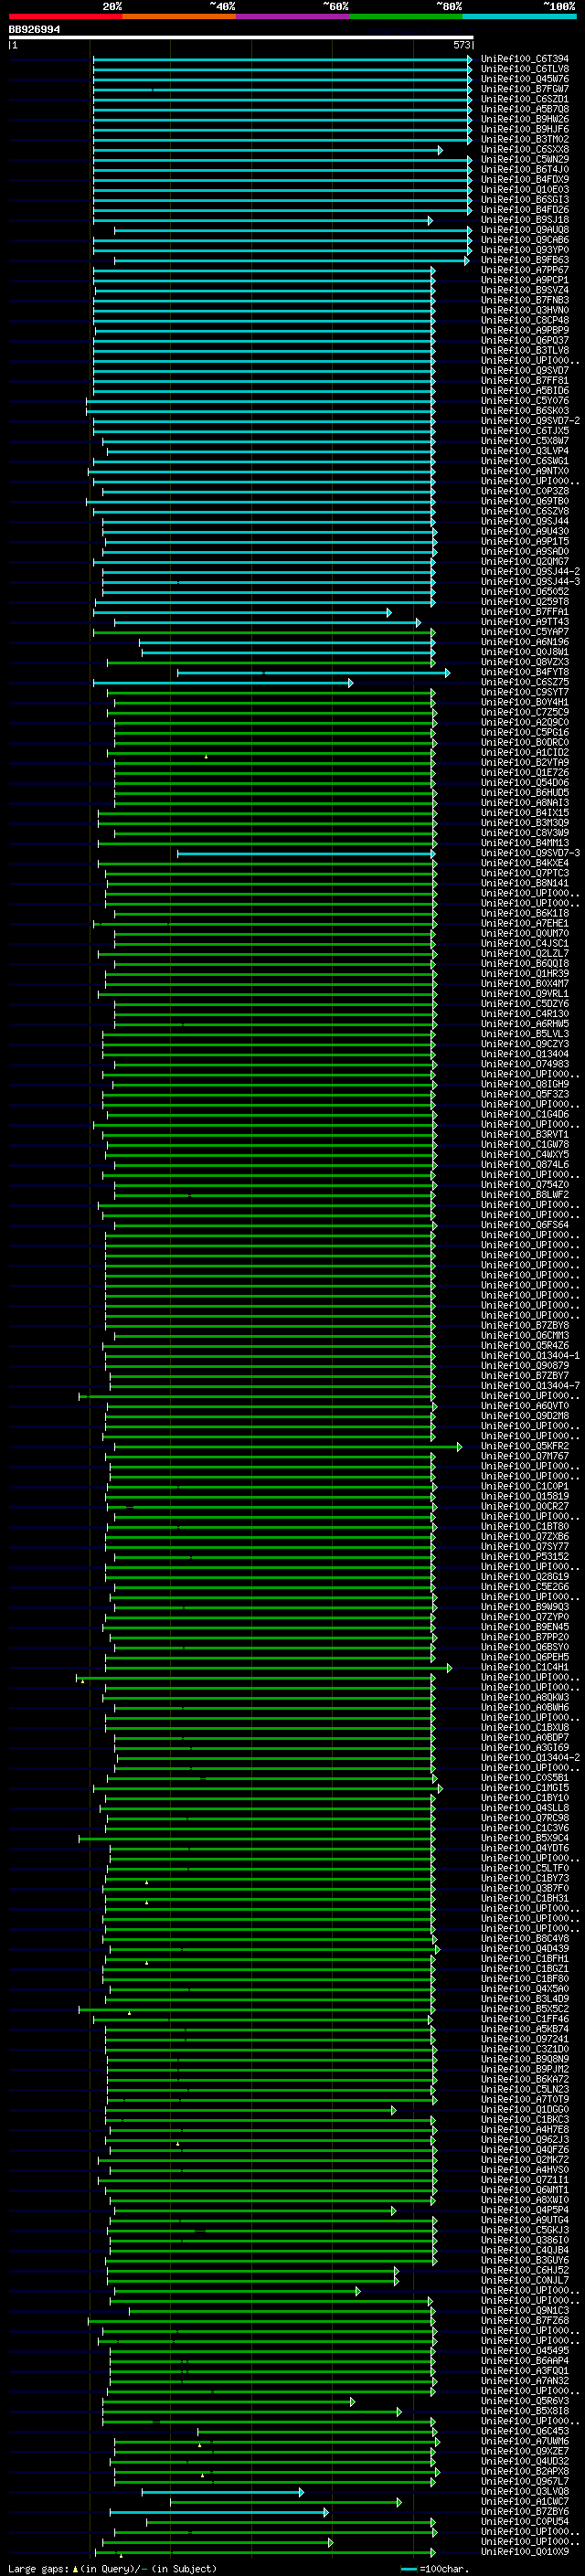Image resolution: width=585 pixels, height=2576 pixels.
Task: Click the UniRef100_B7FZ68 label
Action: [x=525, y=2321]
